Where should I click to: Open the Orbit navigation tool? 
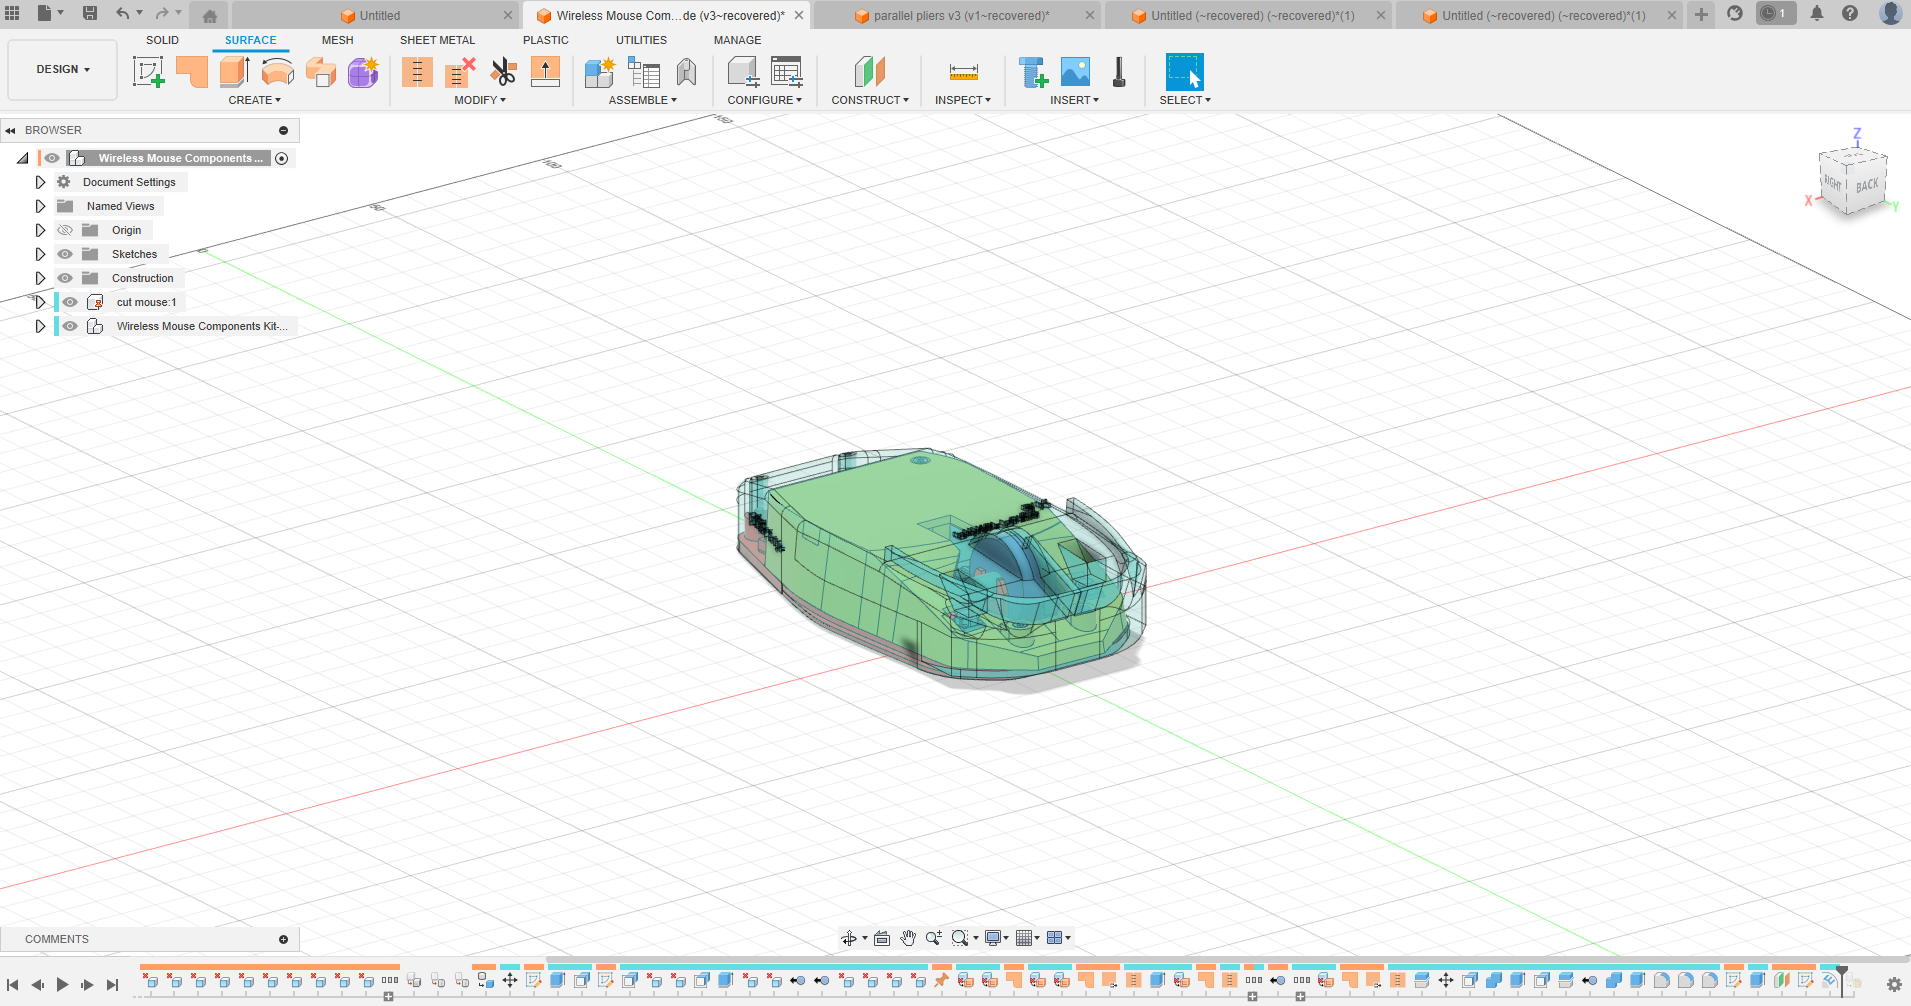[849, 938]
